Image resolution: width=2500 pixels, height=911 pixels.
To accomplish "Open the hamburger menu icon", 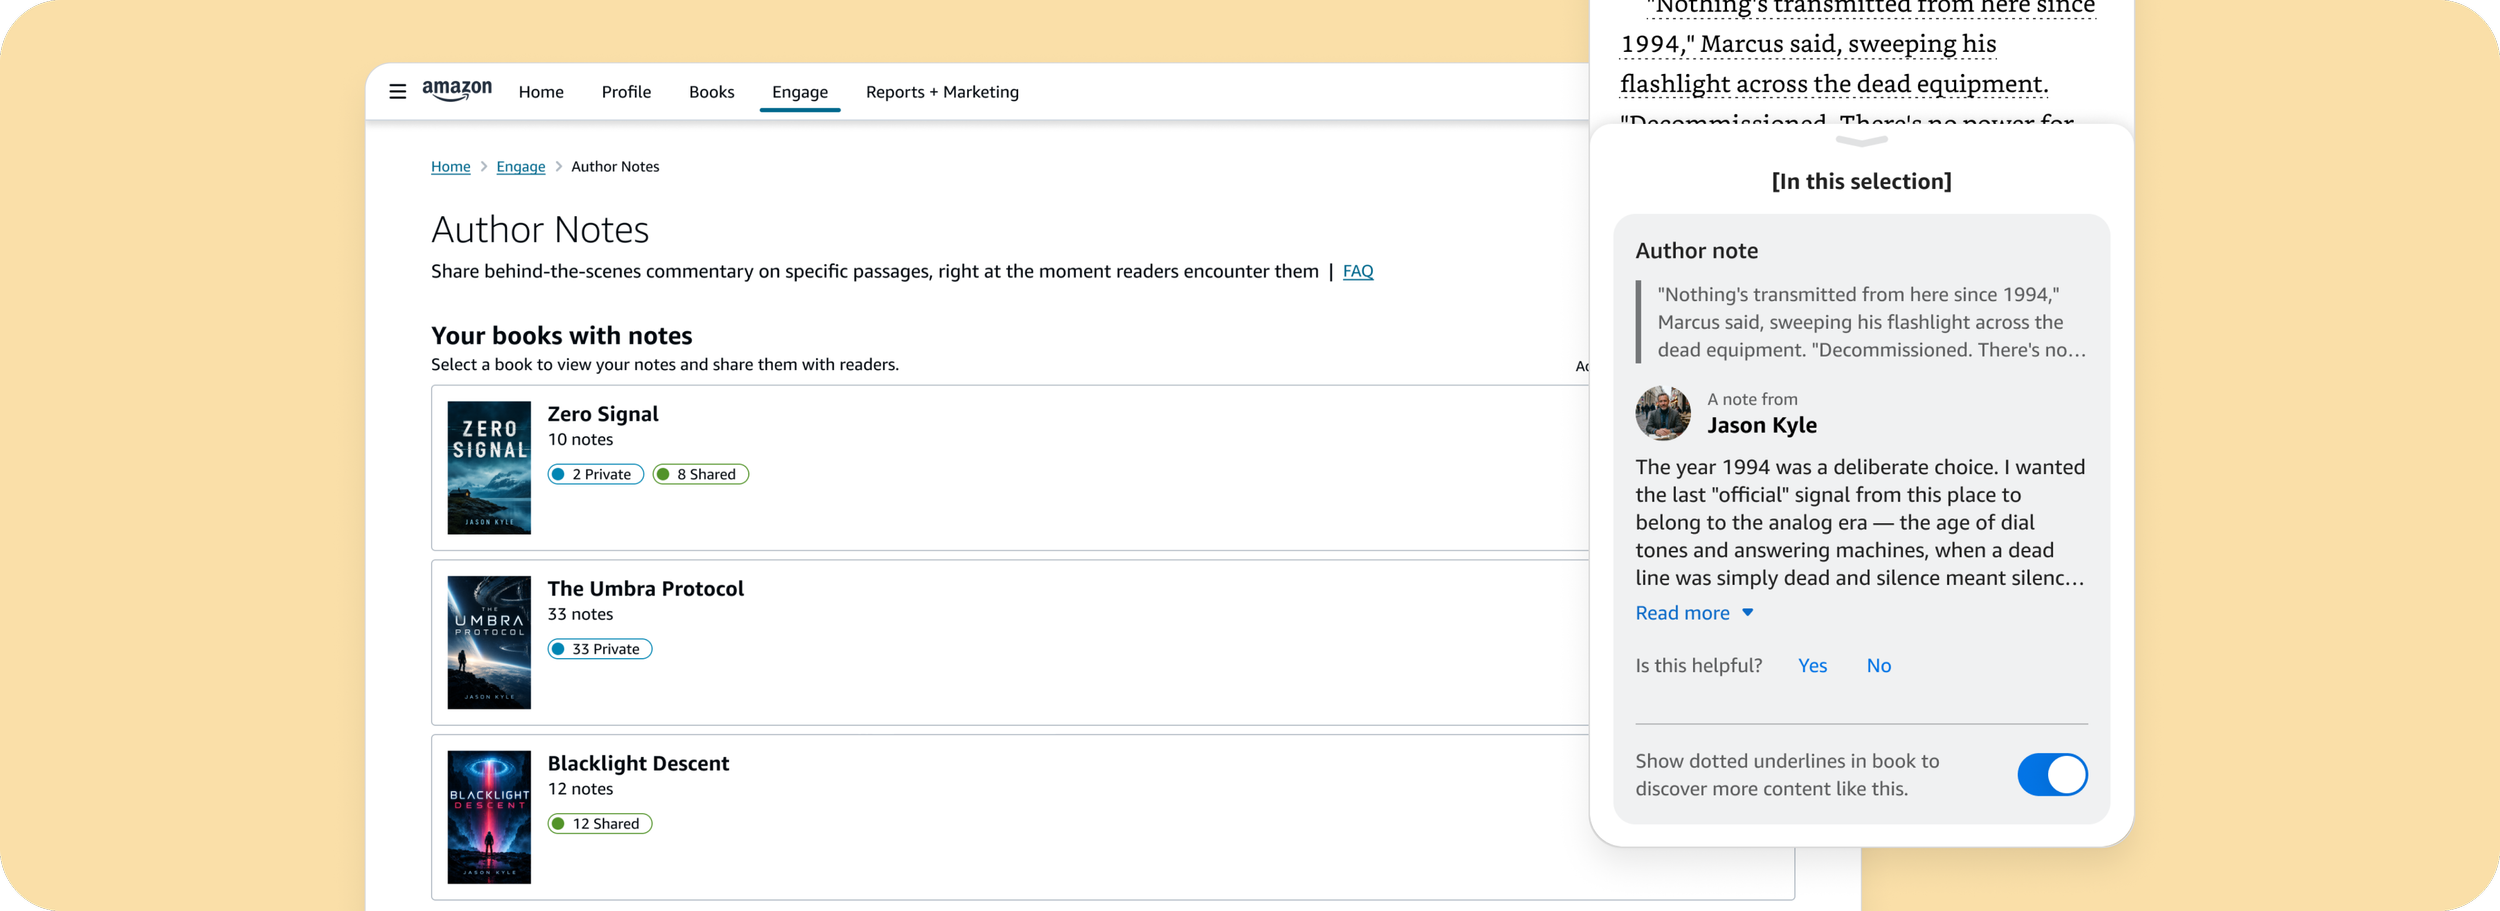I will pyautogui.click(x=397, y=92).
